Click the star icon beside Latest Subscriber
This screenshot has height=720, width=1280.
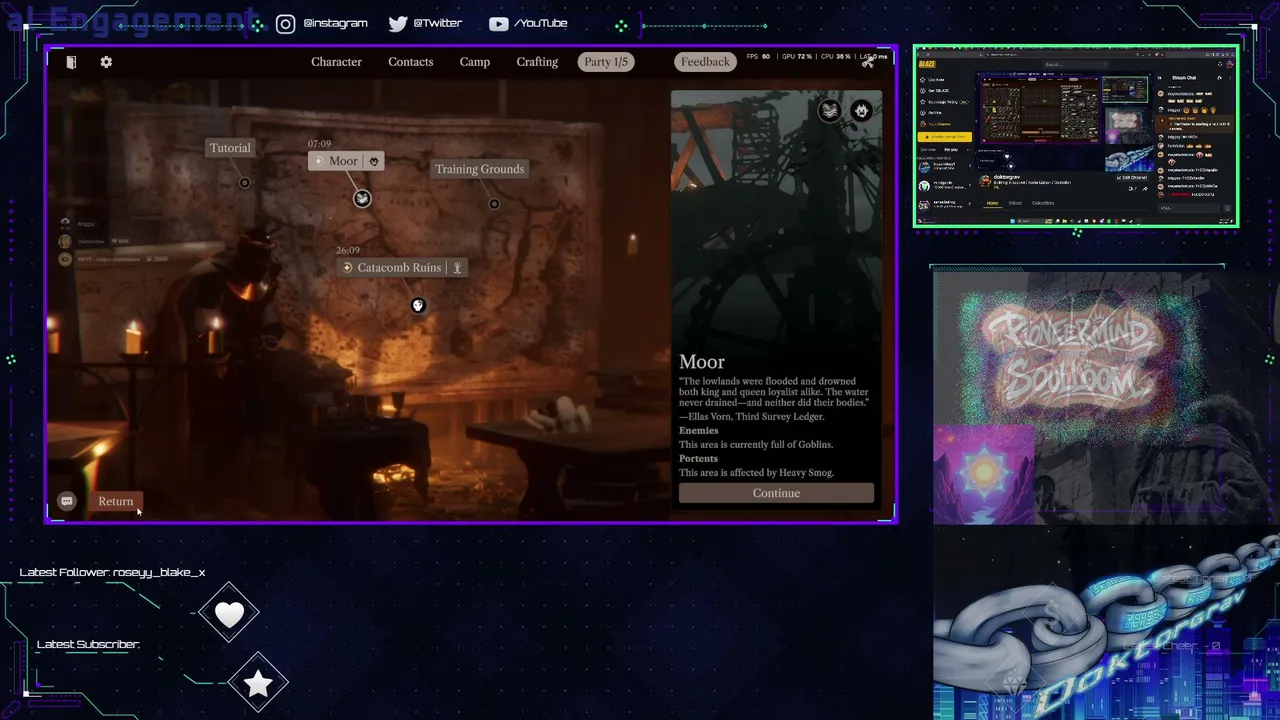[258, 683]
